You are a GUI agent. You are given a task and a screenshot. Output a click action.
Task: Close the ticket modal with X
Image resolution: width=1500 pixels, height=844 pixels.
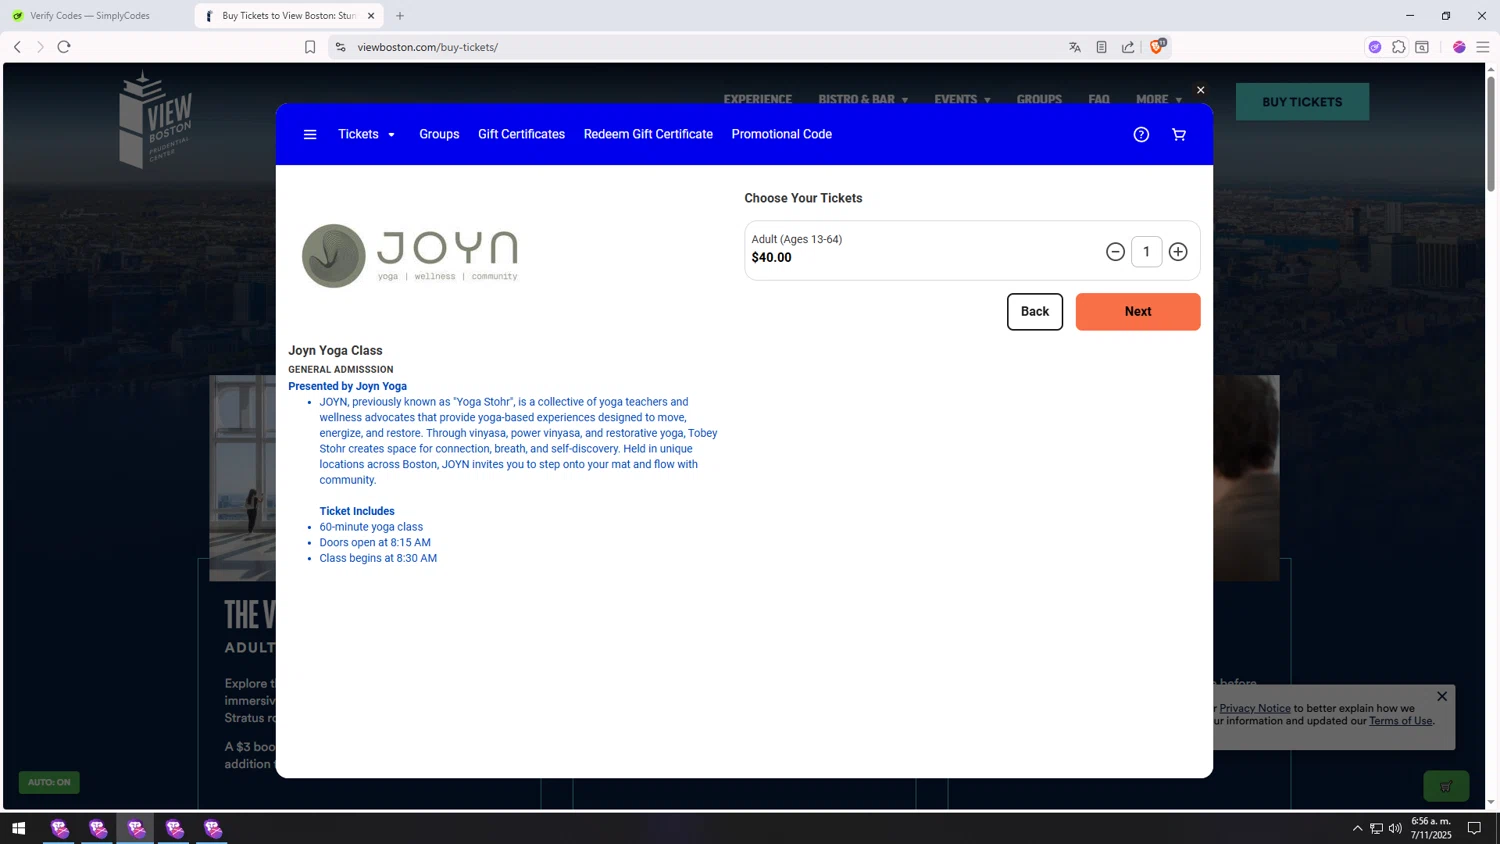[x=1201, y=90]
